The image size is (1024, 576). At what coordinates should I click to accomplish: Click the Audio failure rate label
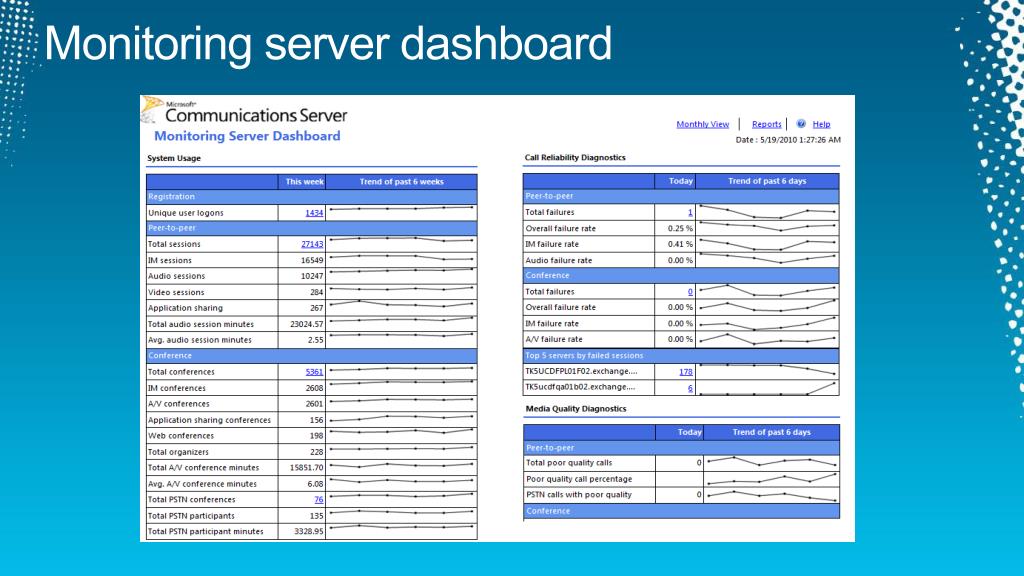(558, 260)
